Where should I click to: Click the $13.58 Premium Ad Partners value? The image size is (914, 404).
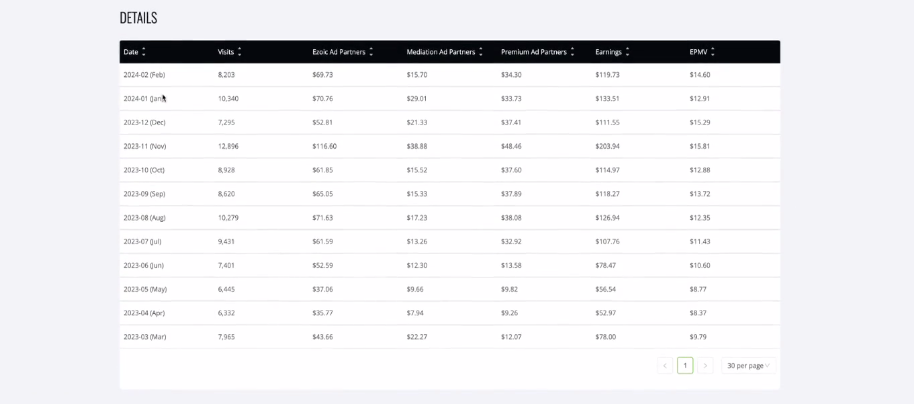[511, 265]
